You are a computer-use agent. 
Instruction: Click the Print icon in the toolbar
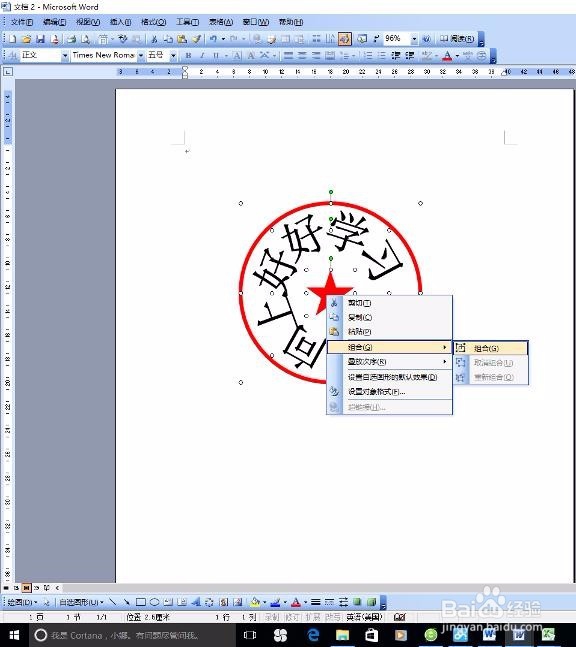[72, 39]
